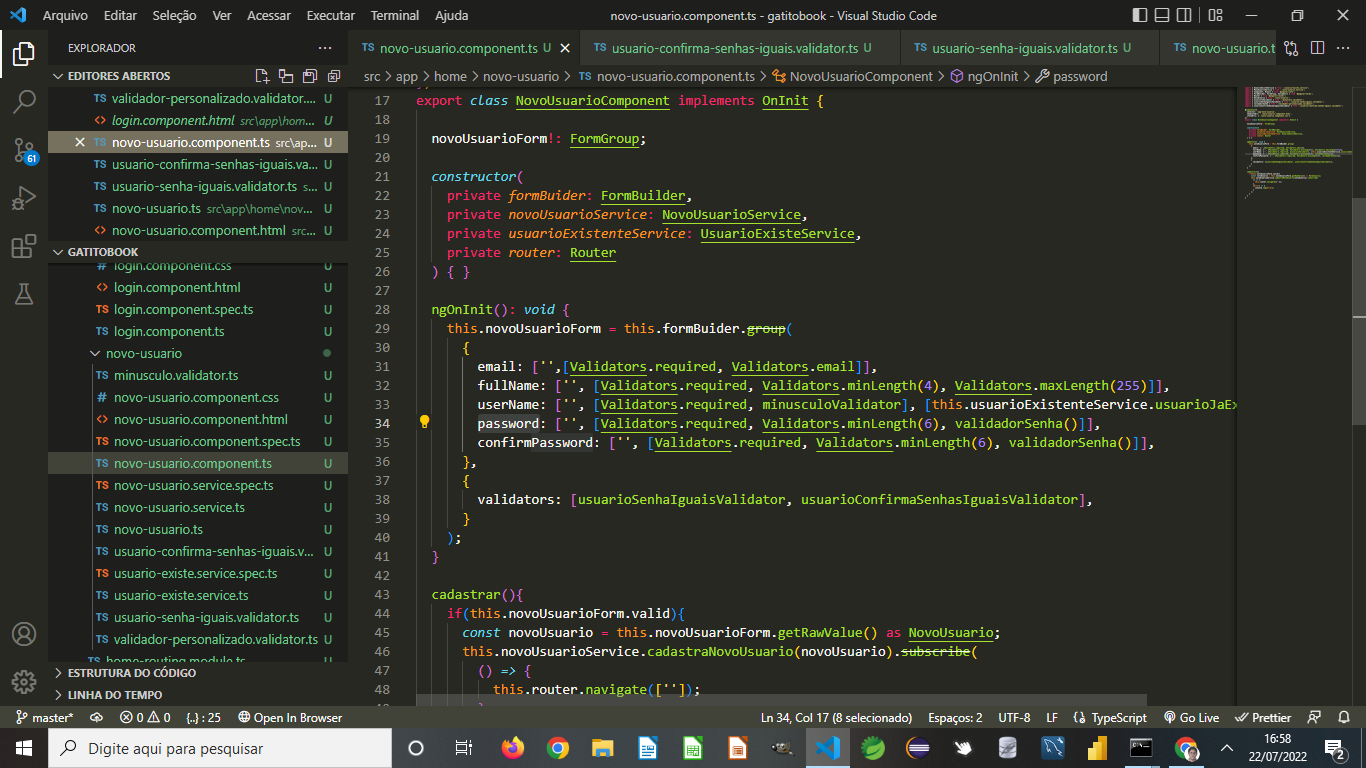This screenshot has height=768, width=1366.
Task: Open errors and warnings counter in status bar
Action: (145, 718)
